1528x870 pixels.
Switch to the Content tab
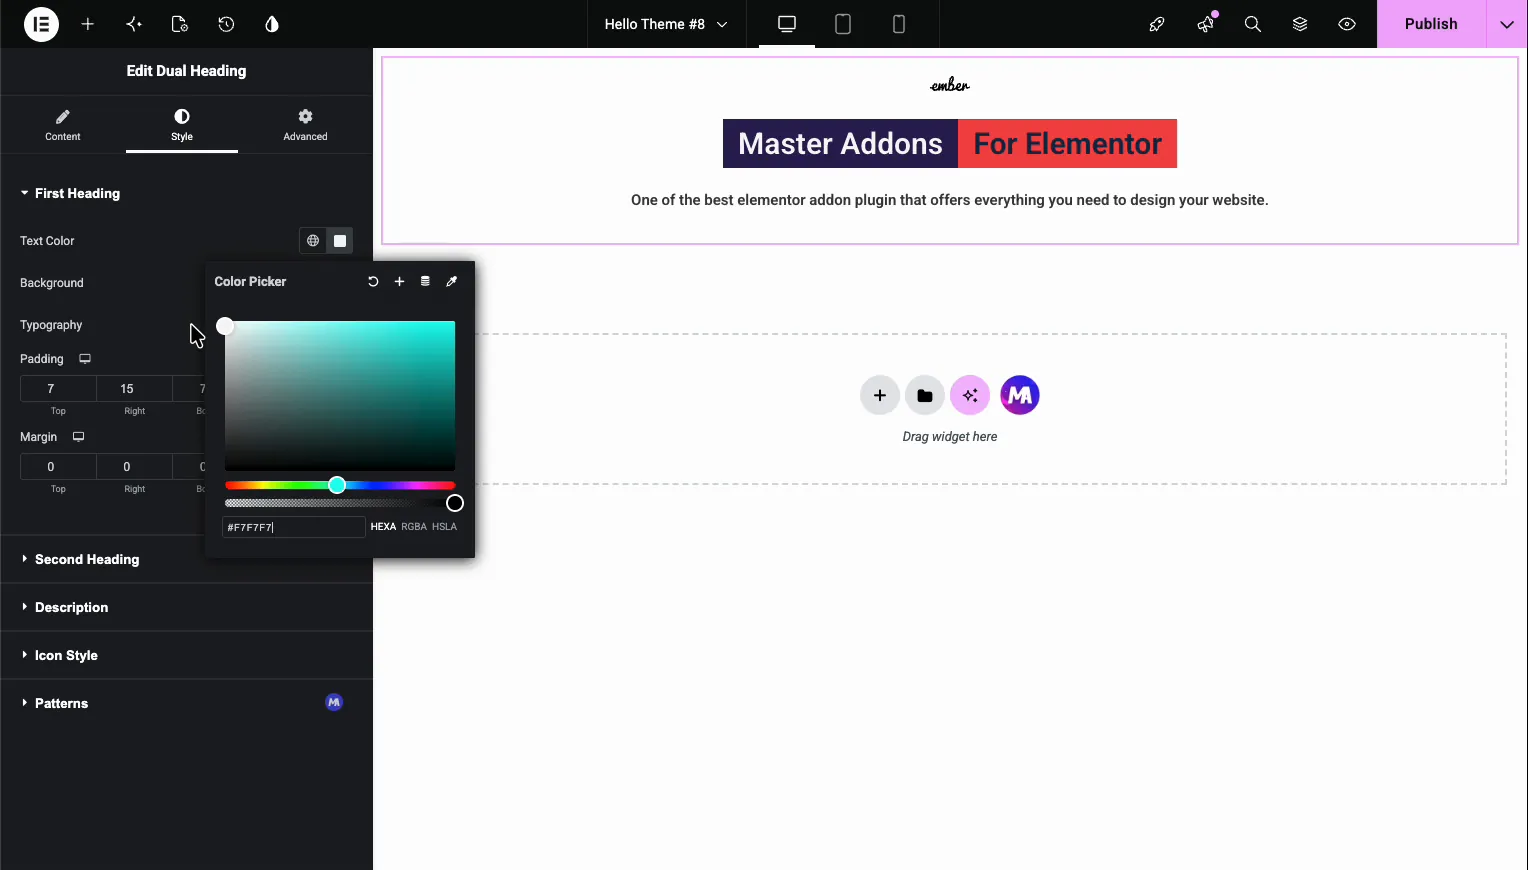(x=62, y=125)
